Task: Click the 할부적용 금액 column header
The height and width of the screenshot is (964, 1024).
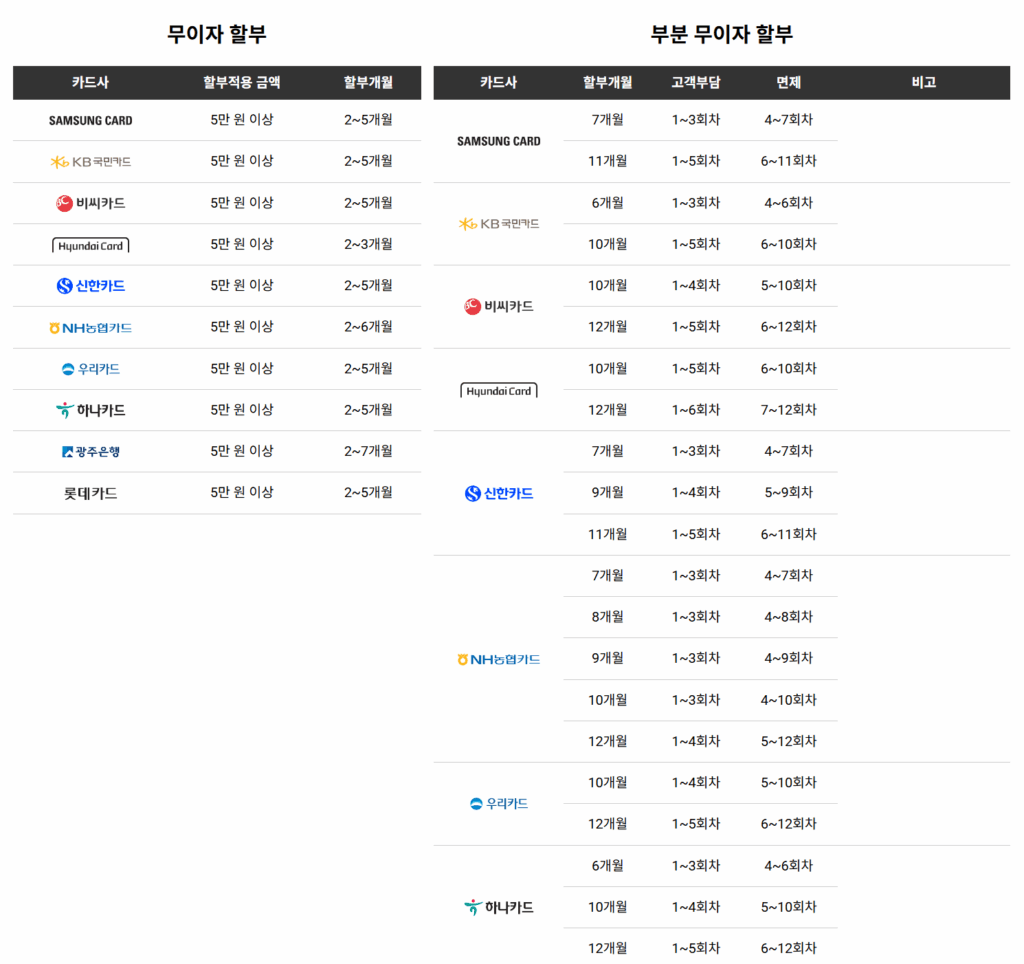Action: coord(242,82)
